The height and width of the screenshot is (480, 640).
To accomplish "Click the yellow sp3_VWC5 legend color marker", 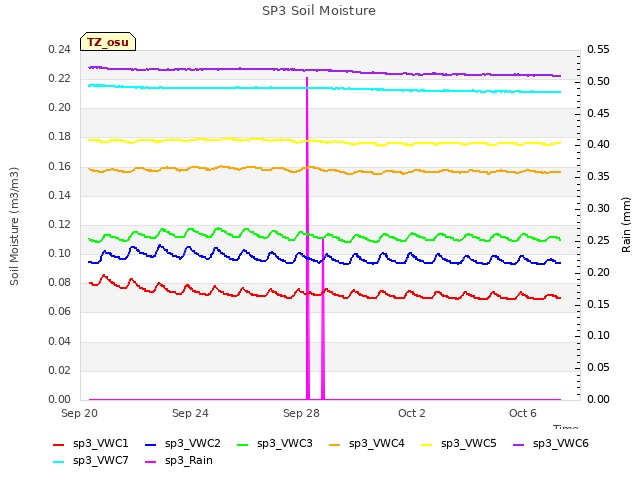I will pyautogui.click(x=427, y=444).
